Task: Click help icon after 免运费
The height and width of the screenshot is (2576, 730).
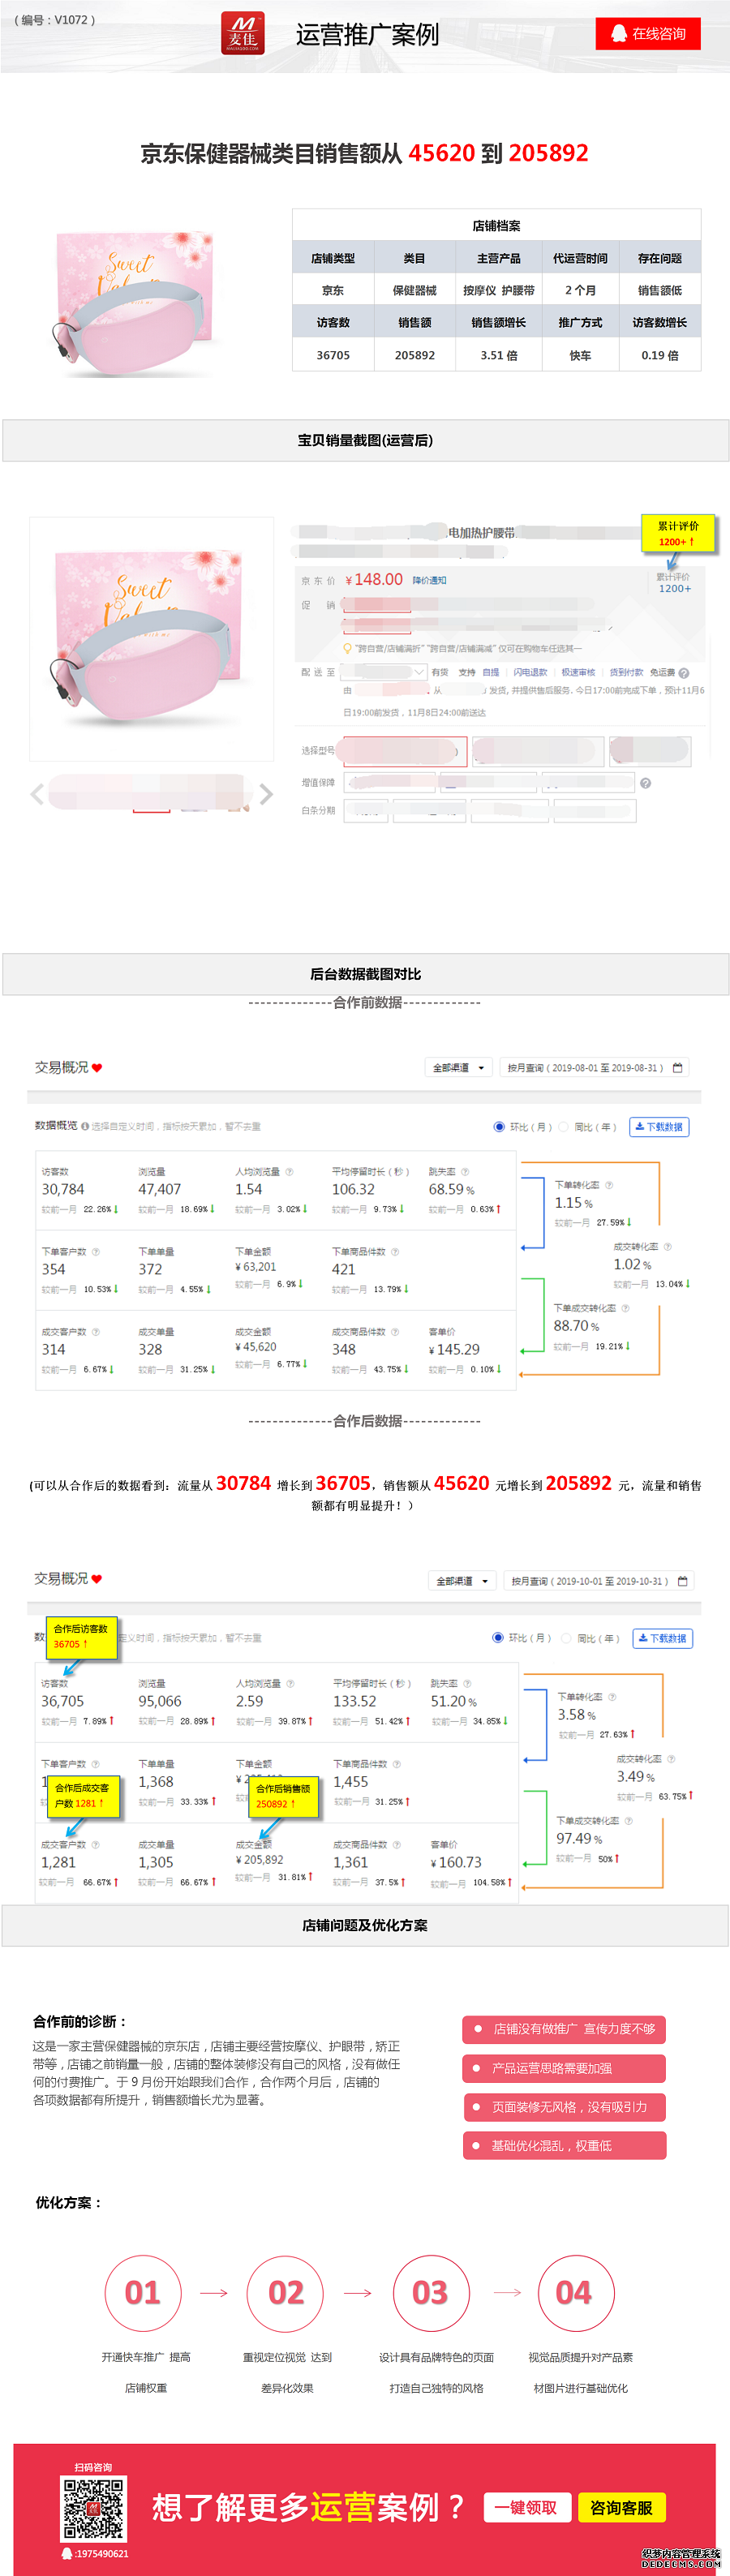Action: pyautogui.click(x=684, y=673)
